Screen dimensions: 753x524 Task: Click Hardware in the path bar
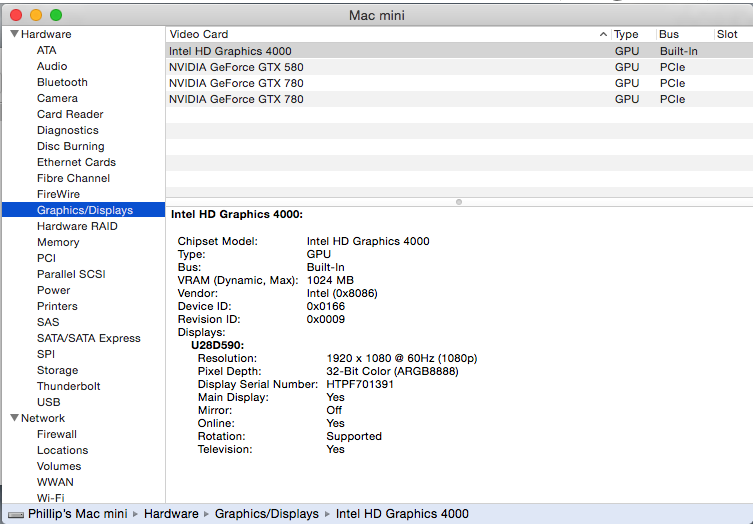(x=171, y=514)
